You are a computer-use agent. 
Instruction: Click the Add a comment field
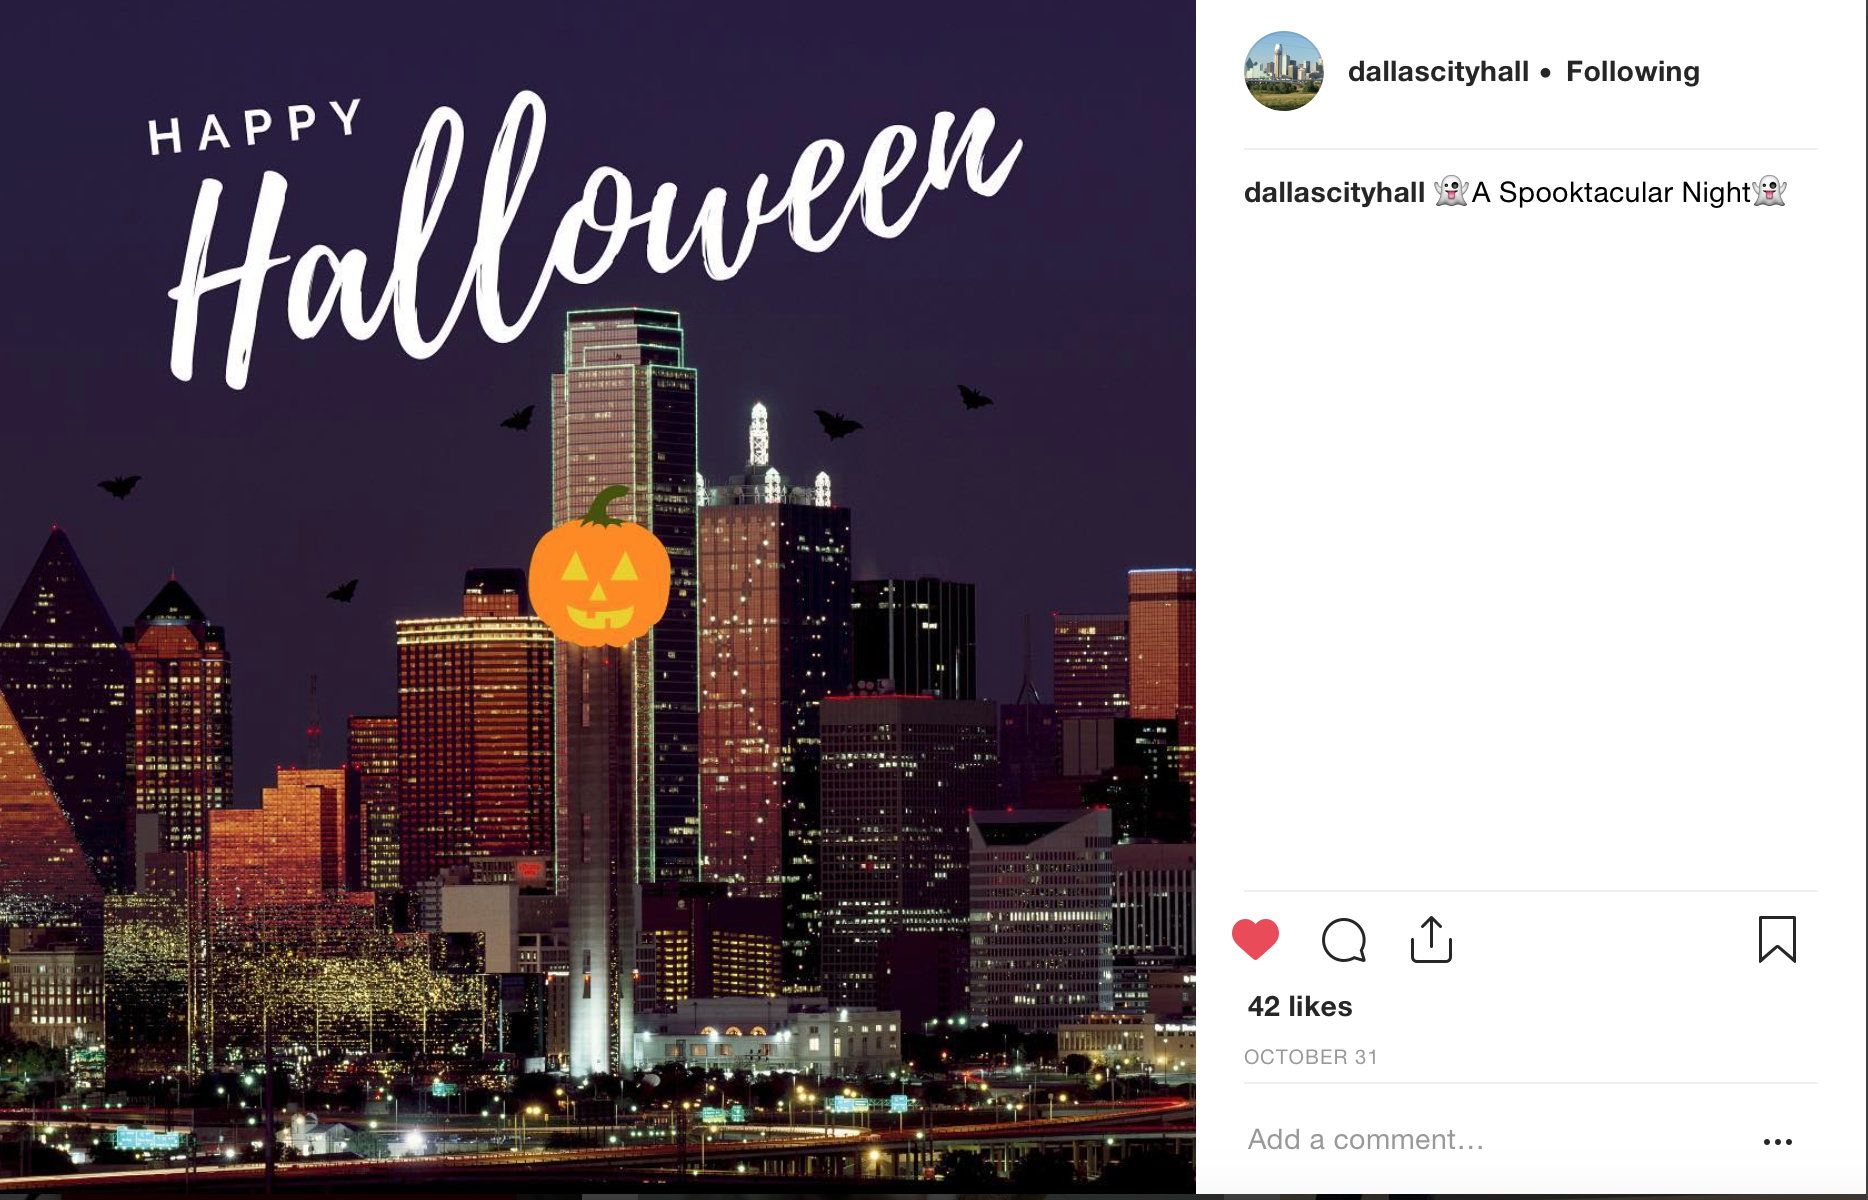(1490, 1139)
